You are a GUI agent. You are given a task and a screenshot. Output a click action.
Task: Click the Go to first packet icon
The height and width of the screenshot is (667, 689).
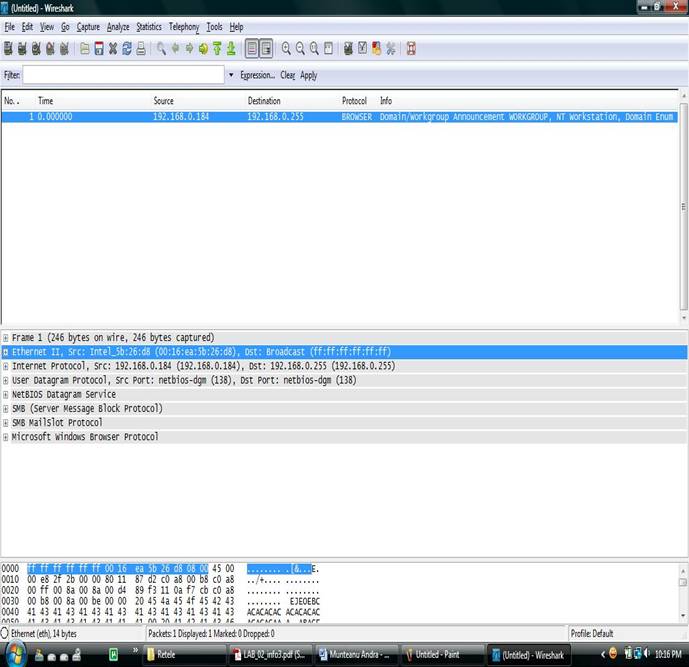(217, 48)
